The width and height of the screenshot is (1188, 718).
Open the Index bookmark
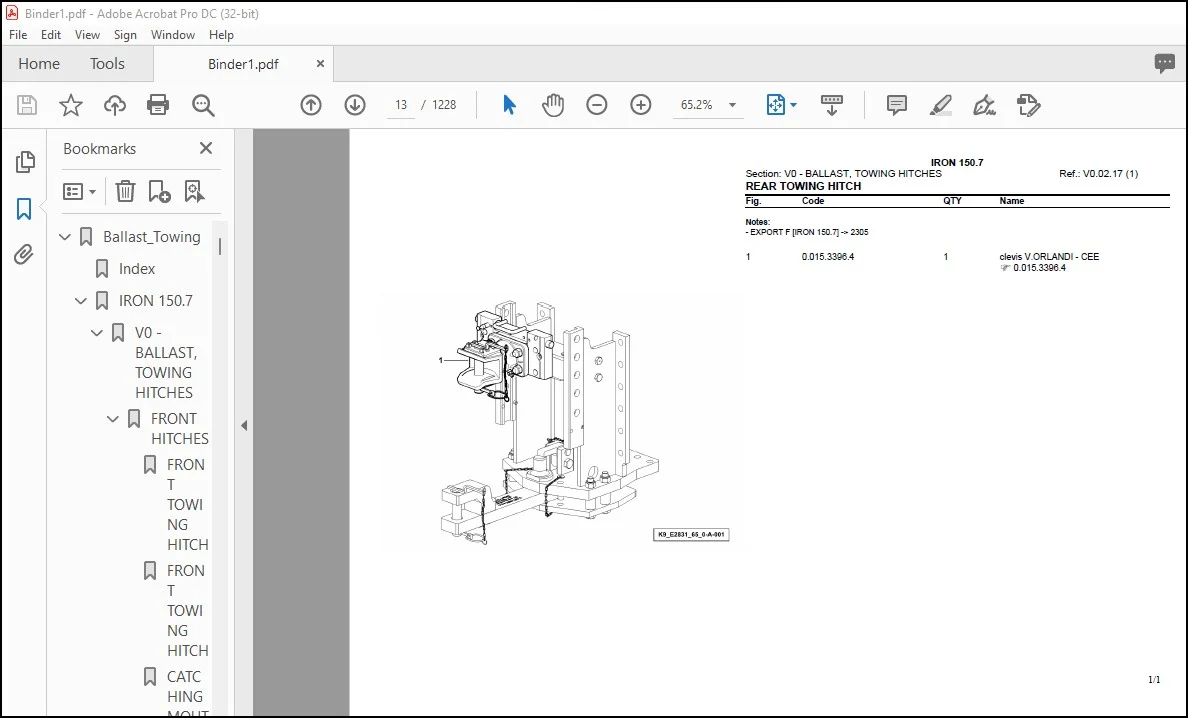pyautogui.click(x=136, y=269)
